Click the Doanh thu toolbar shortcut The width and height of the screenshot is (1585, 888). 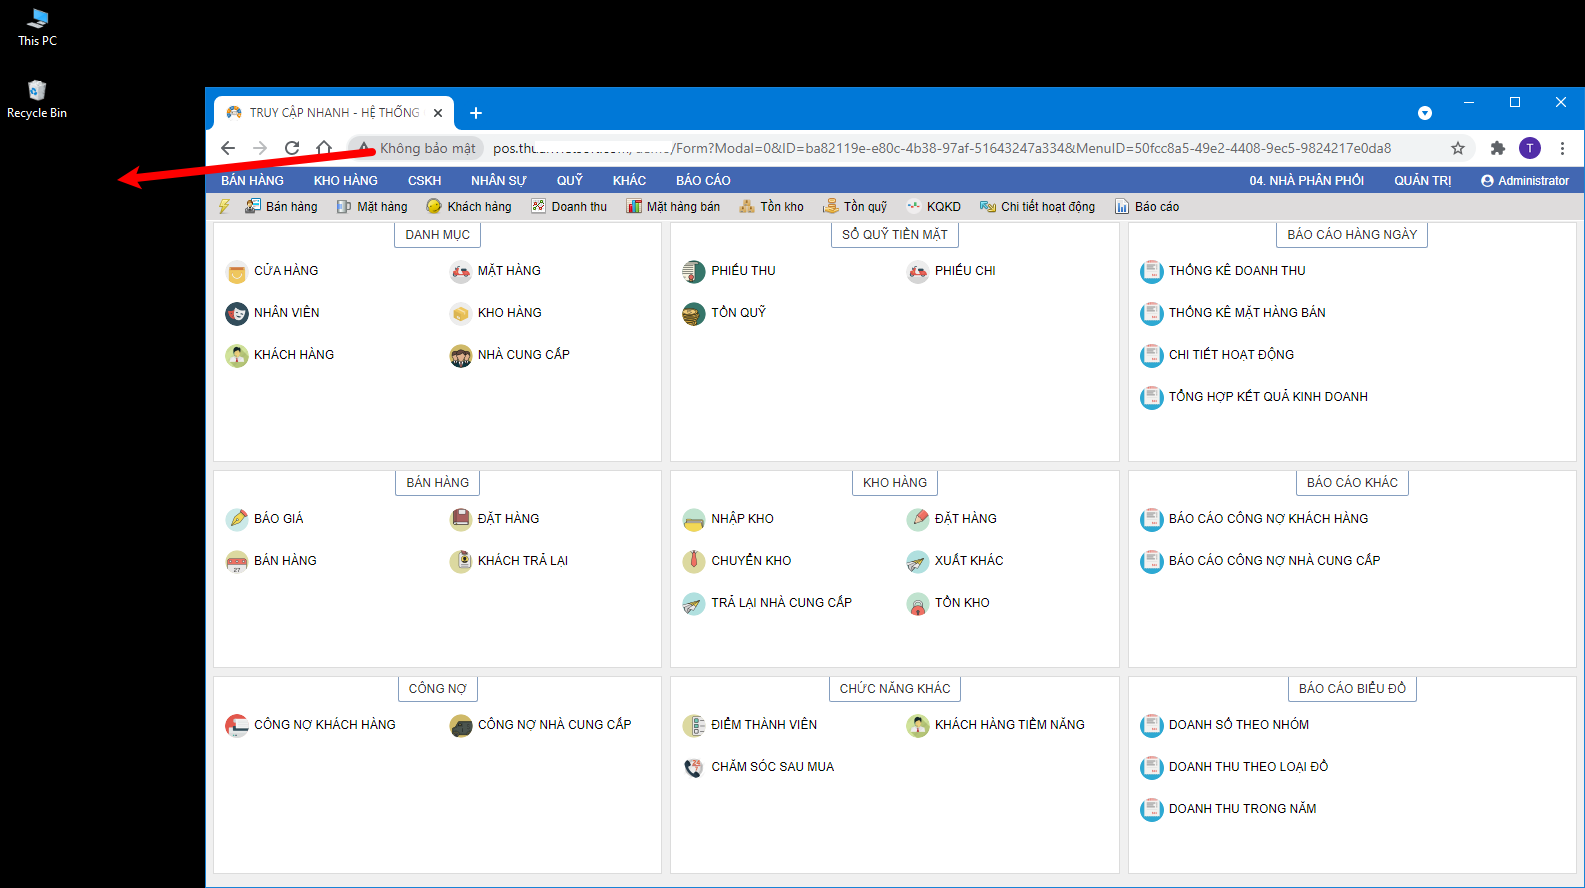(x=569, y=207)
